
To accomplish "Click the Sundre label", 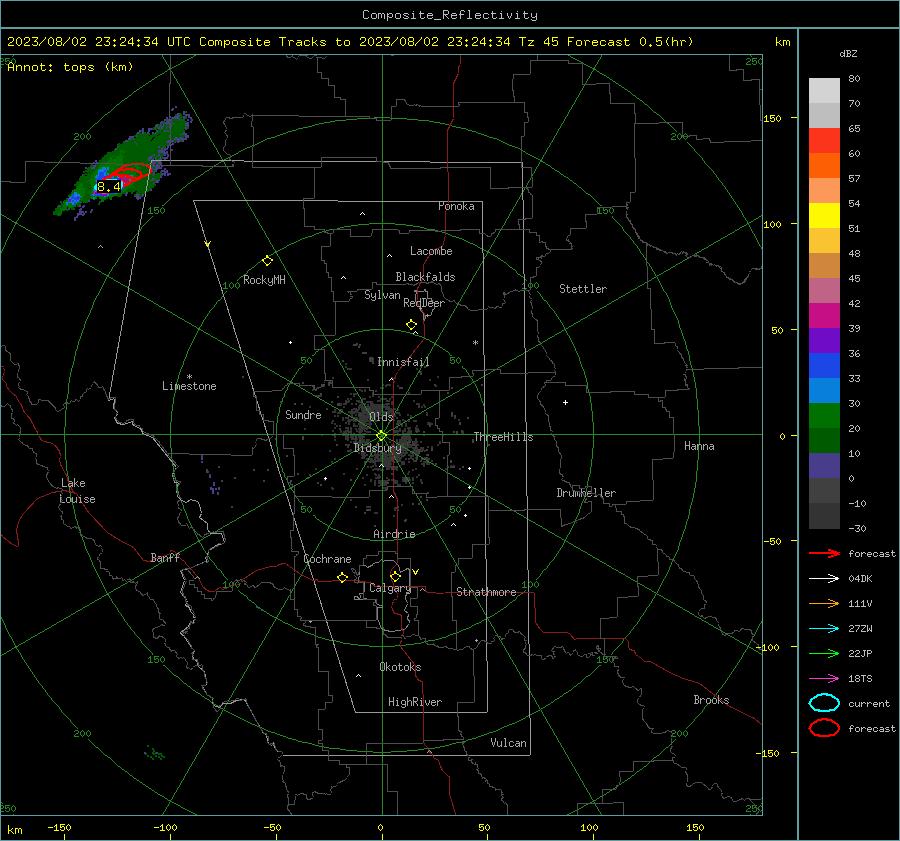I will click(x=303, y=414).
